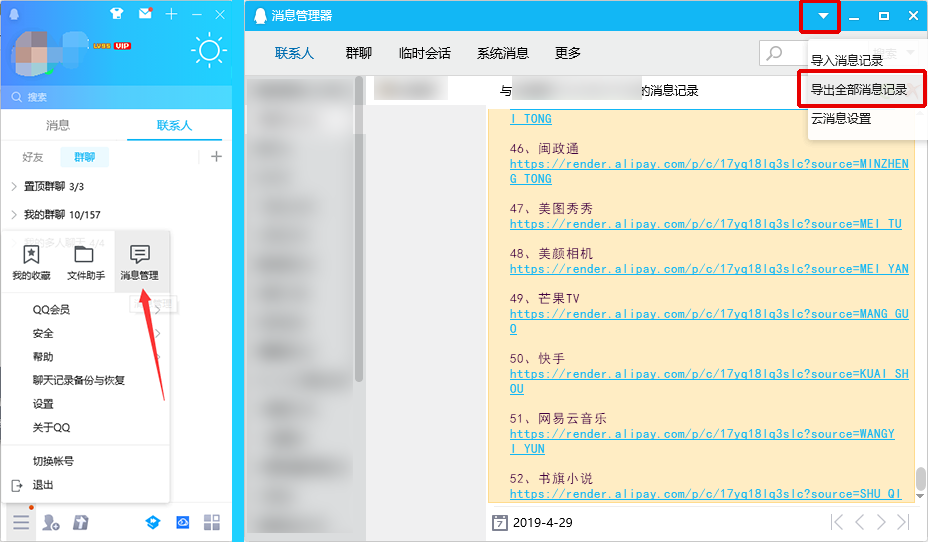This screenshot has width=928, height=542.
Task: Switch to 临时会话 tab
Action: (425, 53)
